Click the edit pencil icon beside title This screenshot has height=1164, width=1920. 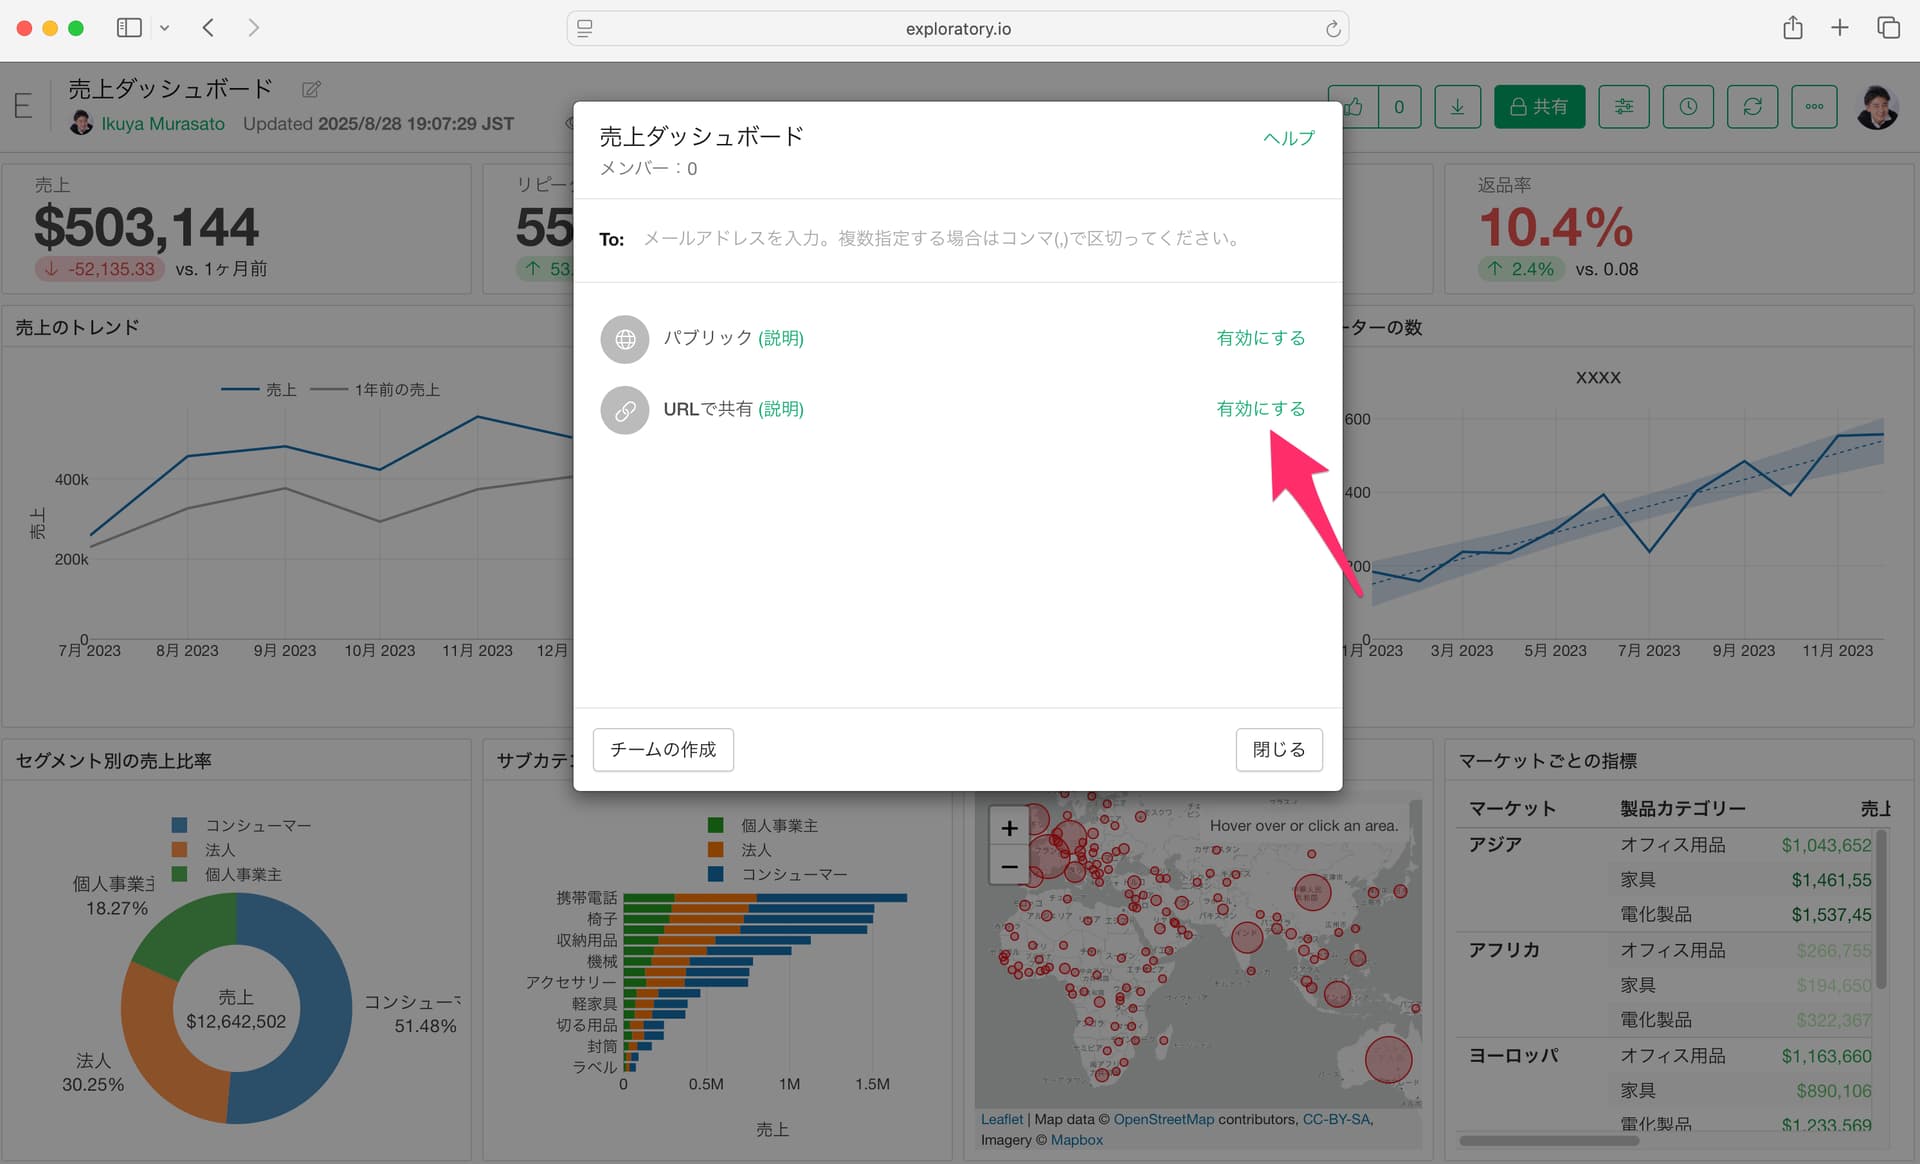click(311, 90)
